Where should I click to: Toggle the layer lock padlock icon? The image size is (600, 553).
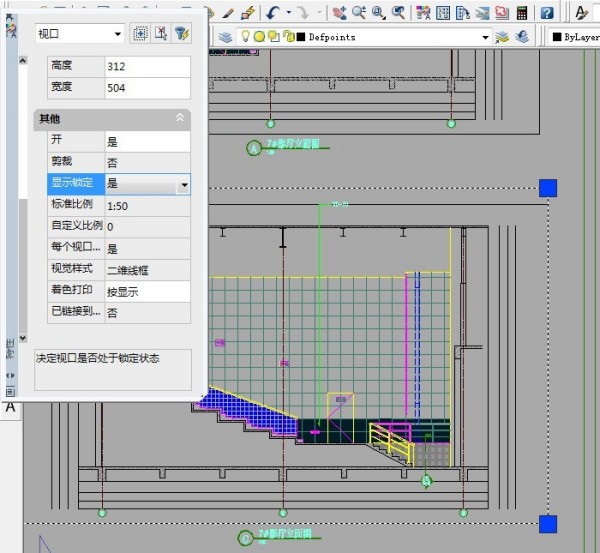pyautogui.click(x=288, y=37)
